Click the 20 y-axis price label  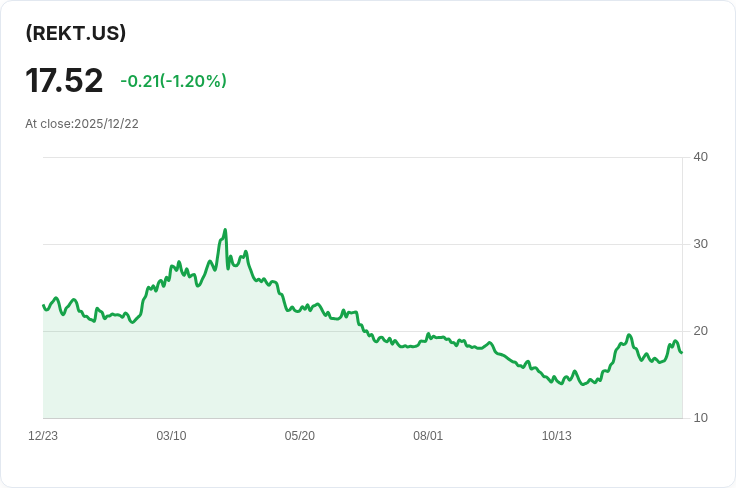700,331
